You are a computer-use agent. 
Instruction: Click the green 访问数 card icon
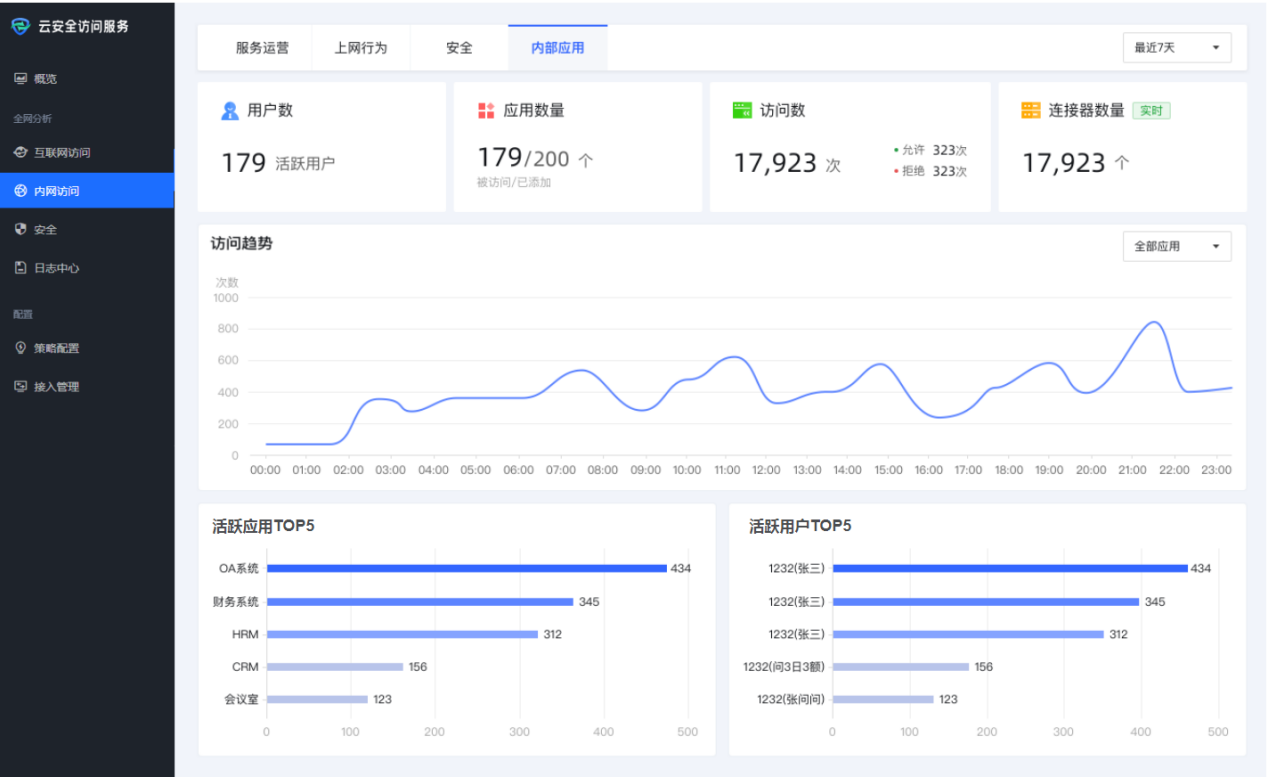[742, 111]
